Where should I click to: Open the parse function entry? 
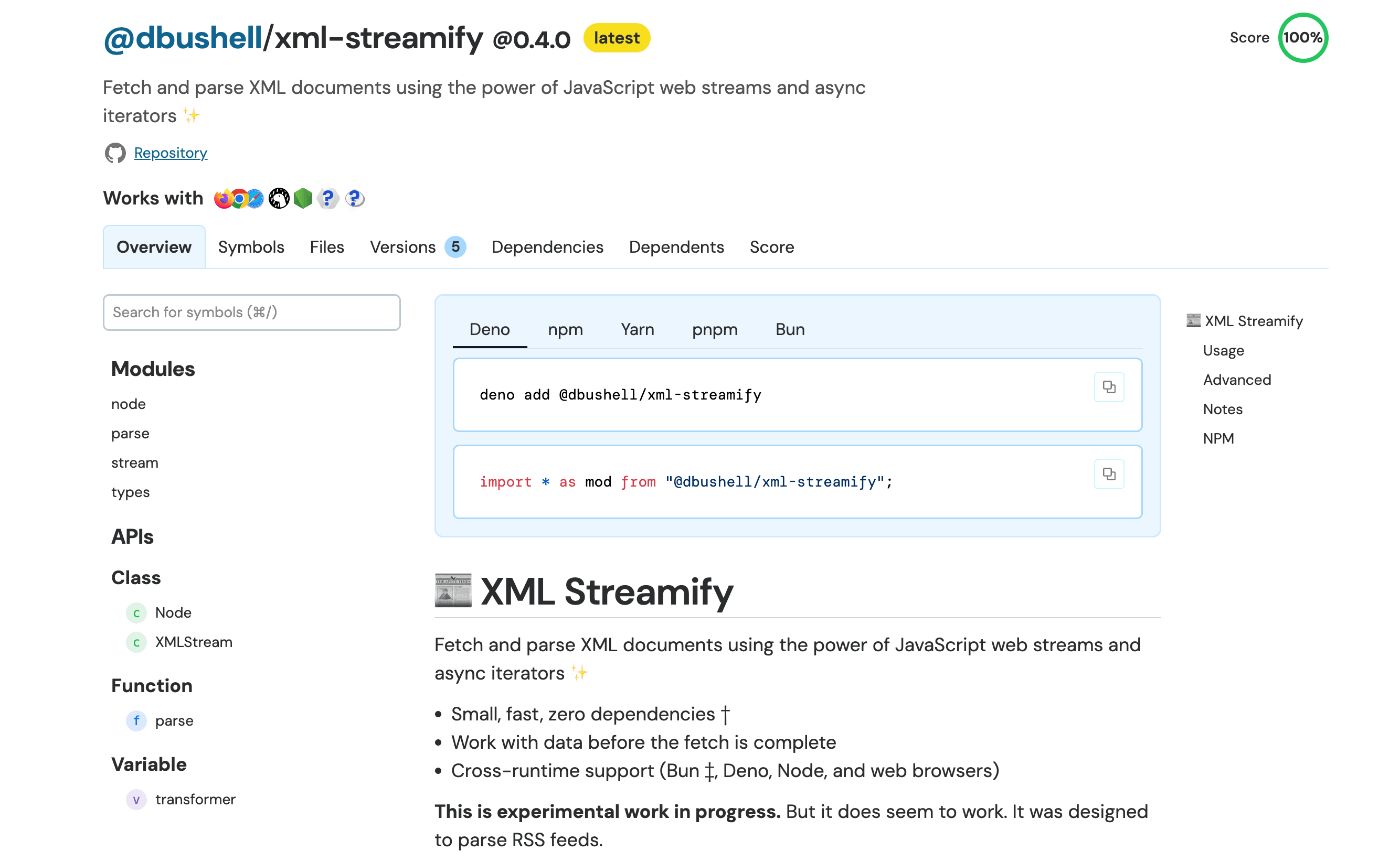(x=174, y=721)
